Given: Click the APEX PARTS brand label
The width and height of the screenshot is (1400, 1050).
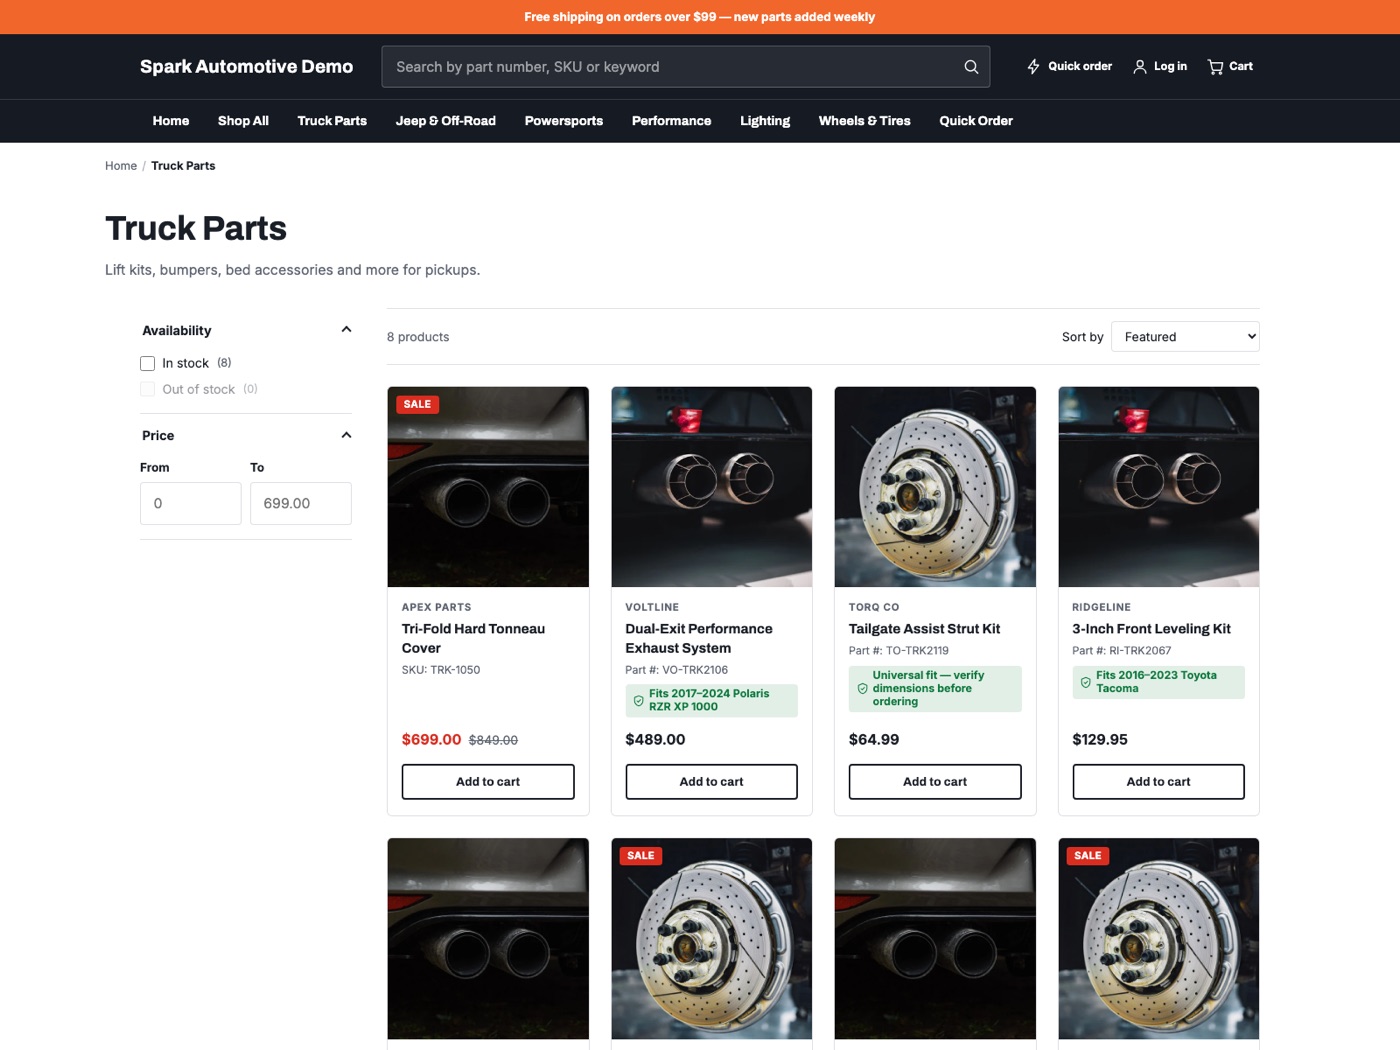Looking at the screenshot, I should coord(436,607).
